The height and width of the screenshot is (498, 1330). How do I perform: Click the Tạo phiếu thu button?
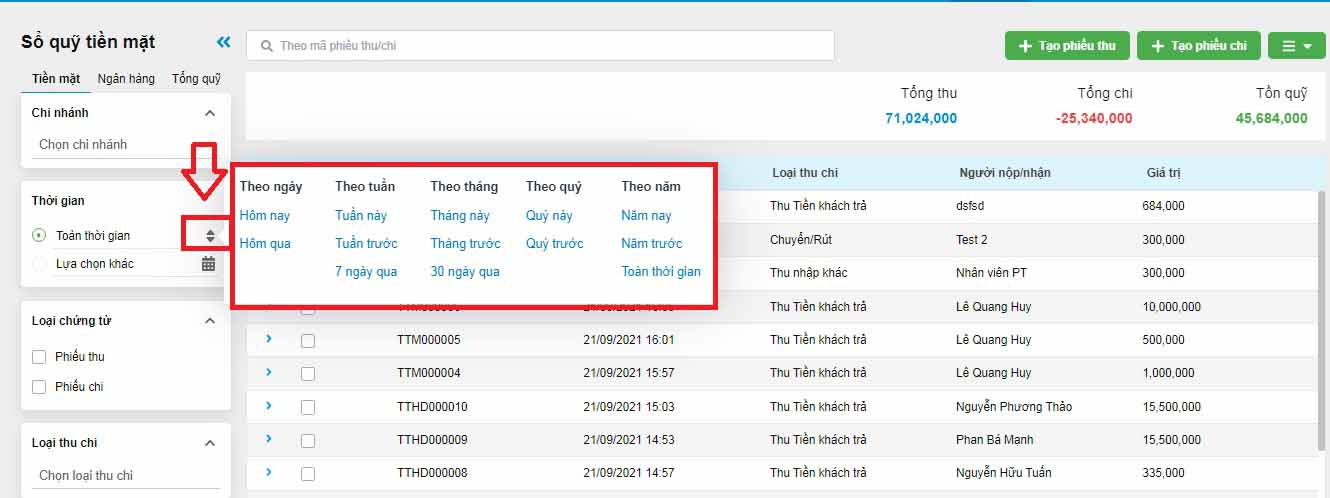click(x=1066, y=46)
